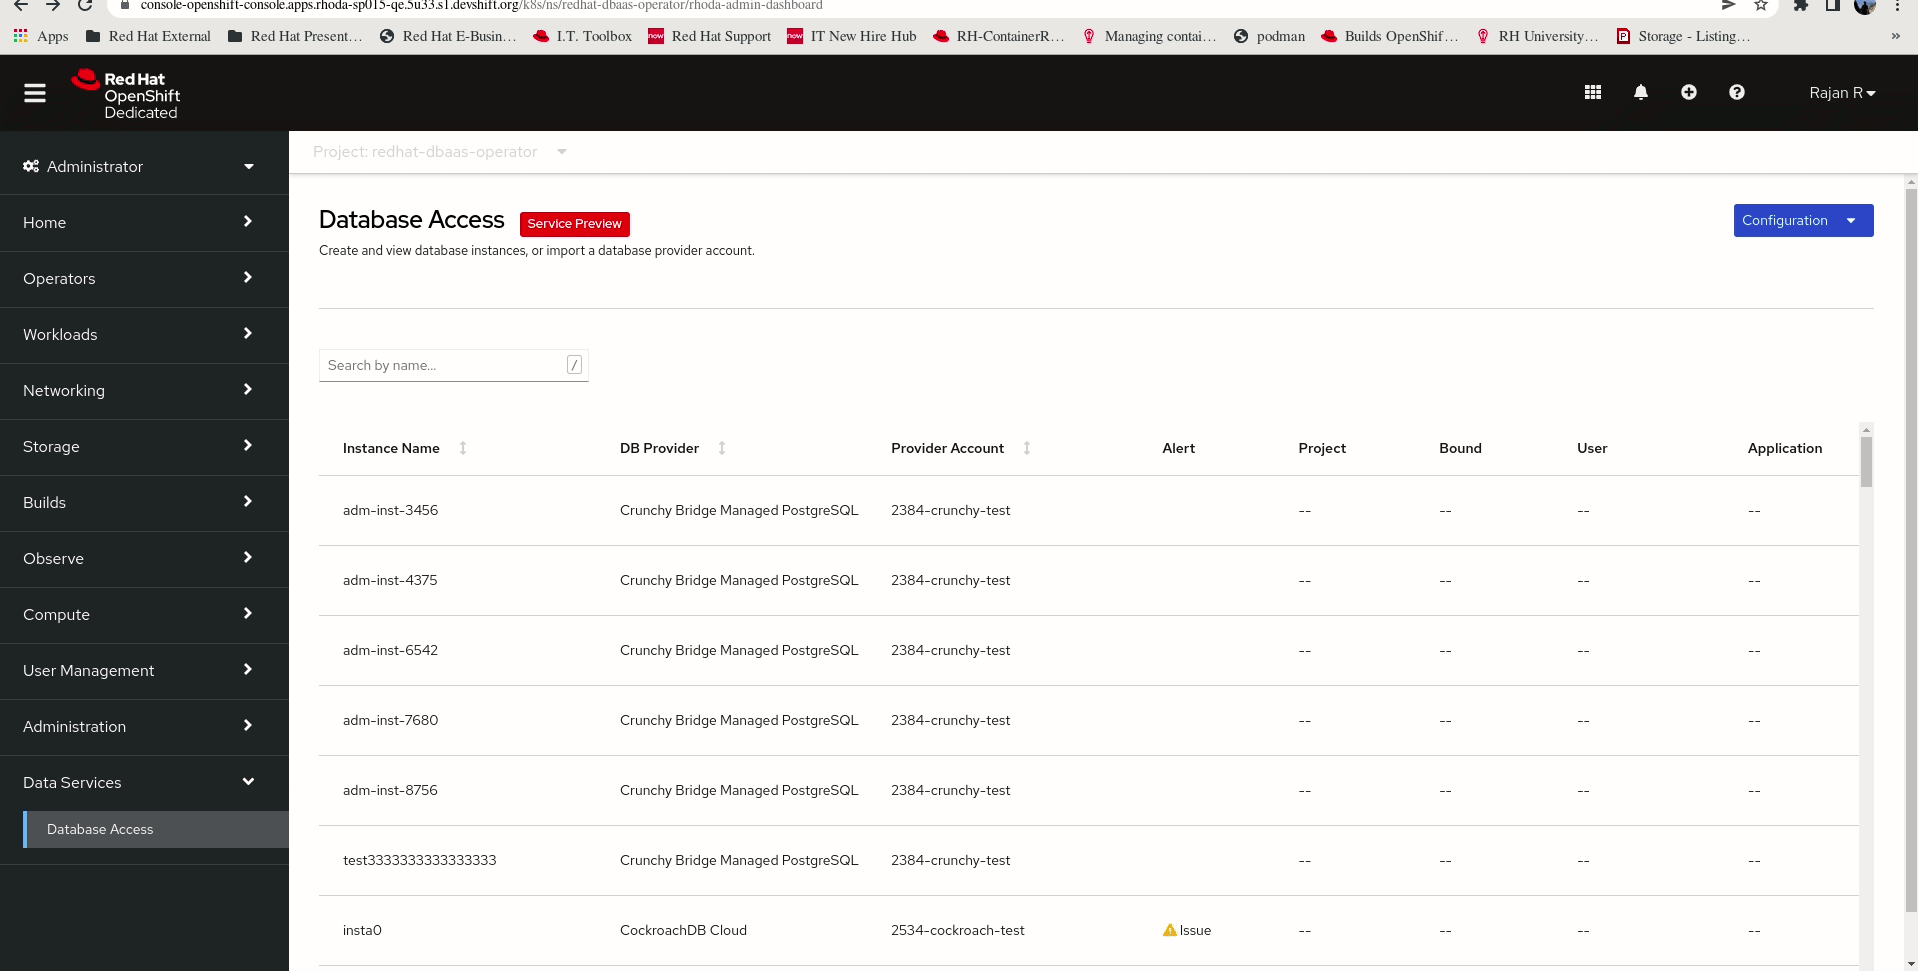Sort by DB Provider column
Image resolution: width=1918 pixels, height=971 pixels.
pos(722,448)
